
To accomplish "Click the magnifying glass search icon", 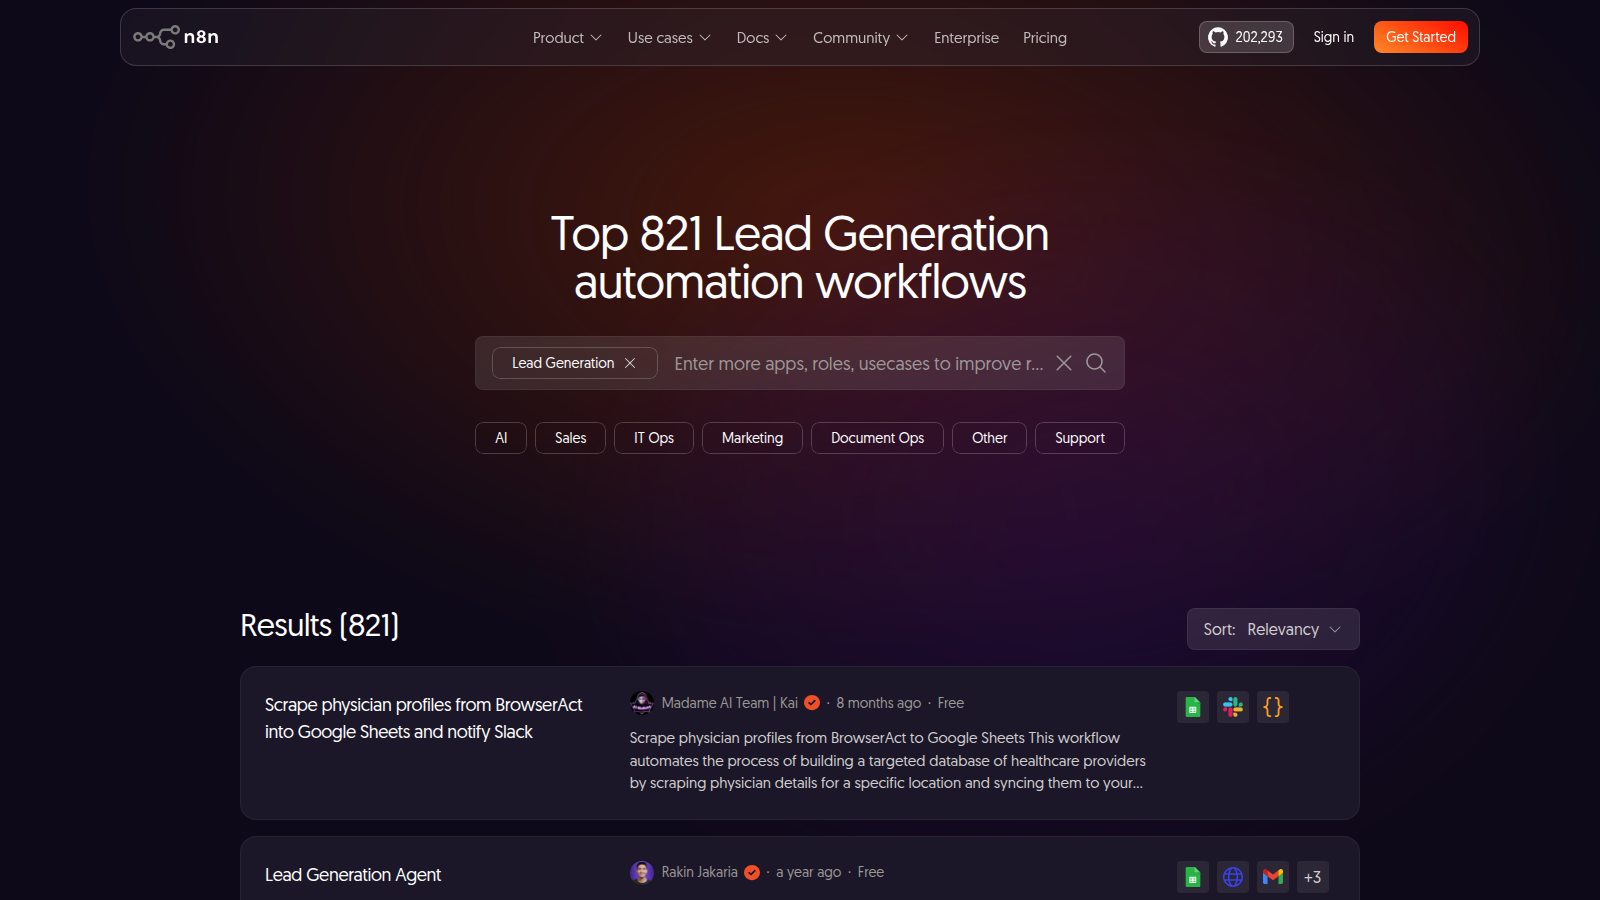I will [1096, 363].
